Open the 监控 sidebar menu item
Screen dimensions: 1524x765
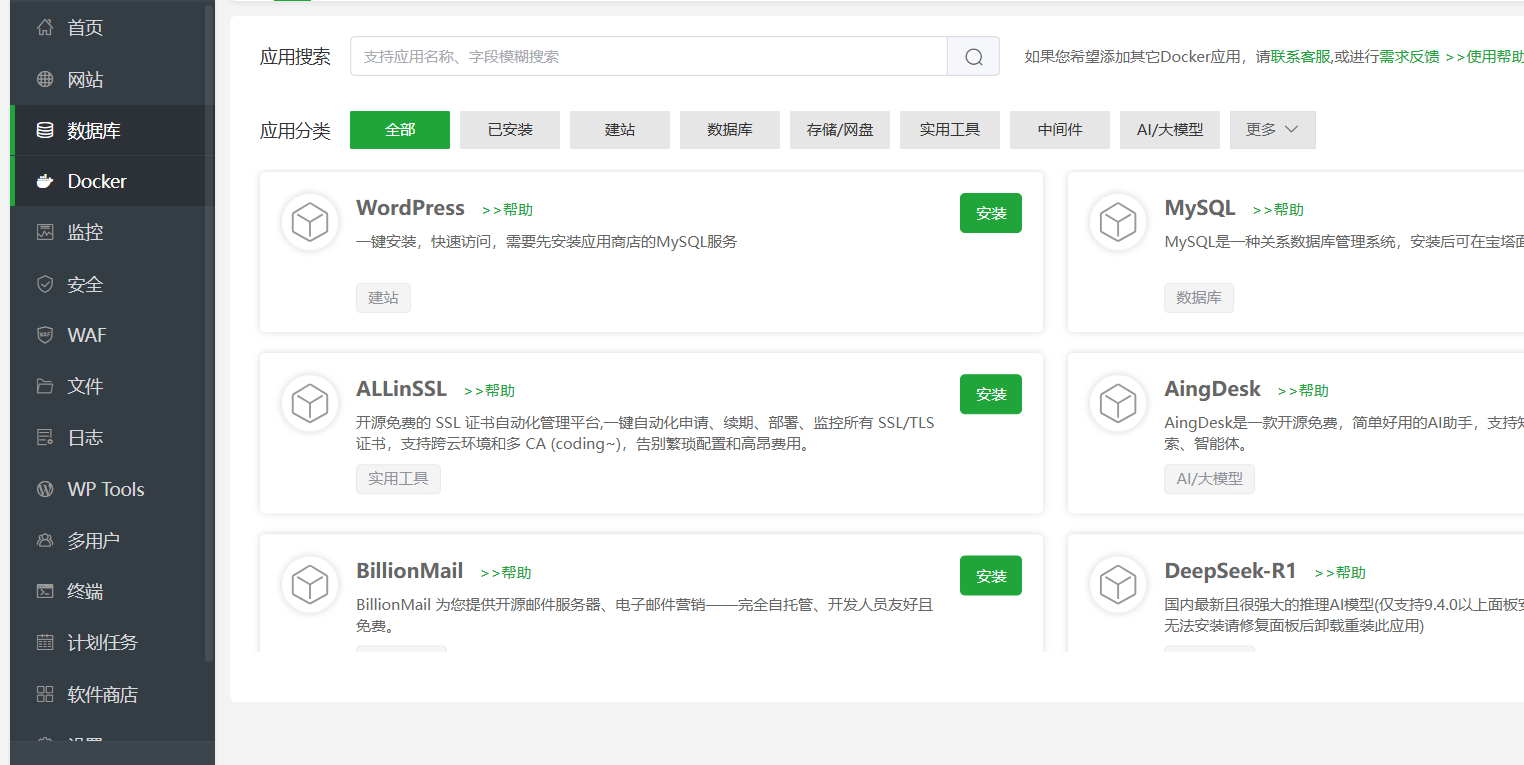[x=112, y=232]
